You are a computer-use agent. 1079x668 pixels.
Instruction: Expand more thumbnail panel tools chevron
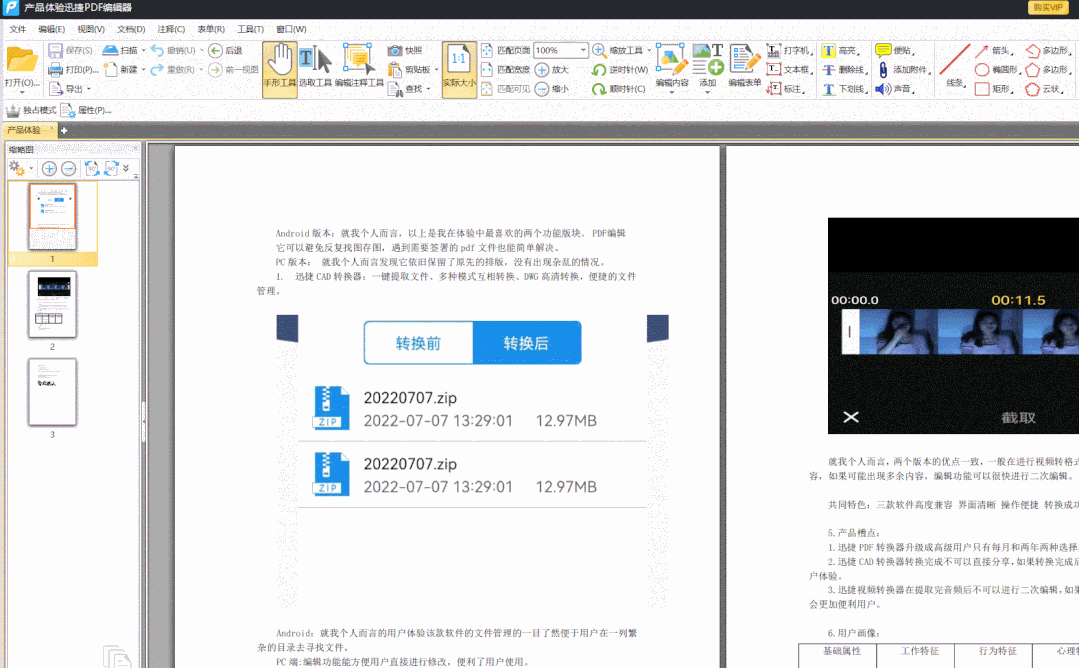[x=126, y=169]
